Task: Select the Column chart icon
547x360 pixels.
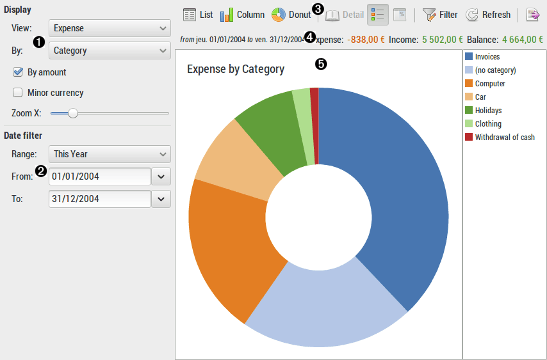Action: click(x=226, y=15)
